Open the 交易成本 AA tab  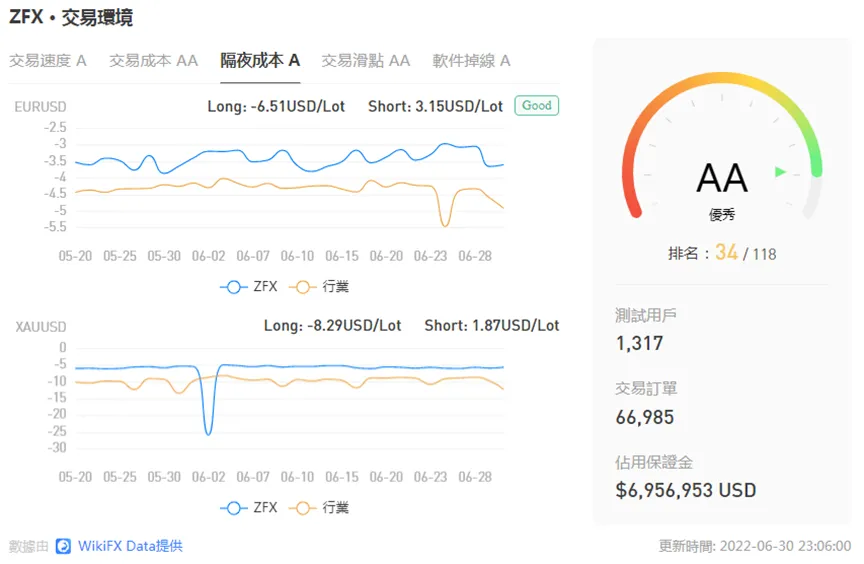click(x=153, y=61)
